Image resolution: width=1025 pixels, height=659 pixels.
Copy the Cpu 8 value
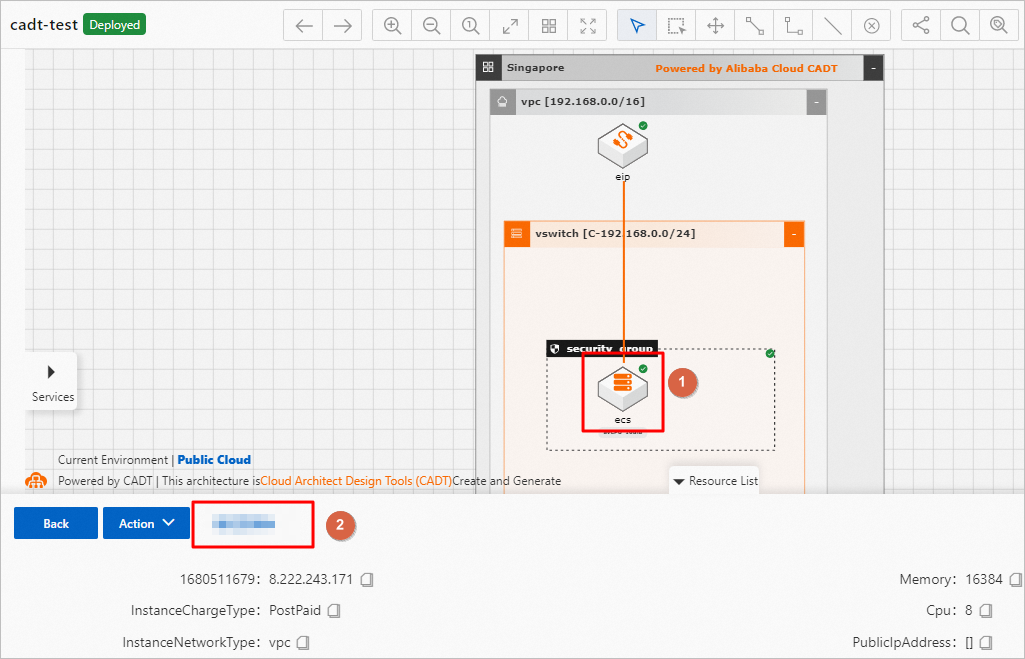click(x=986, y=611)
